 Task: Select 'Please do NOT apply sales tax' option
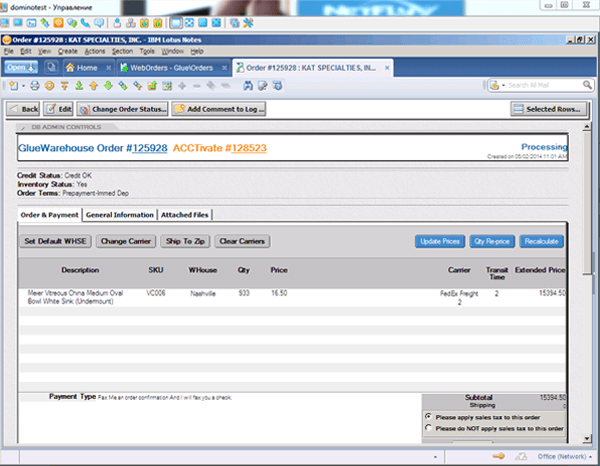pyautogui.click(x=428, y=428)
